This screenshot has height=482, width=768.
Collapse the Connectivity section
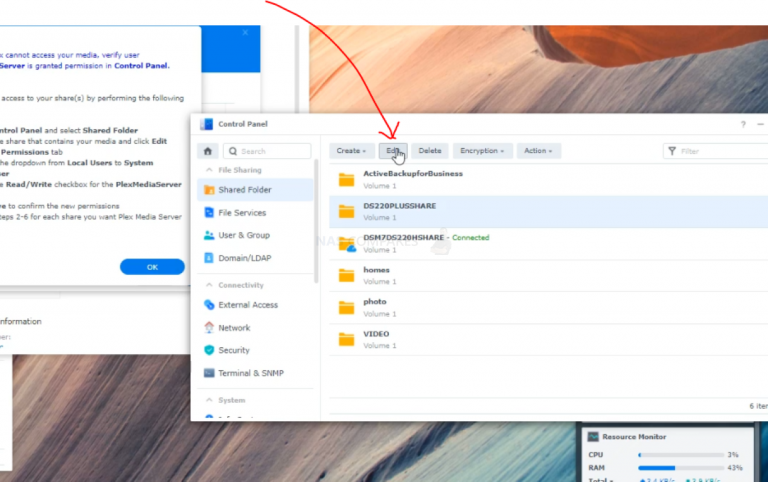coord(208,285)
